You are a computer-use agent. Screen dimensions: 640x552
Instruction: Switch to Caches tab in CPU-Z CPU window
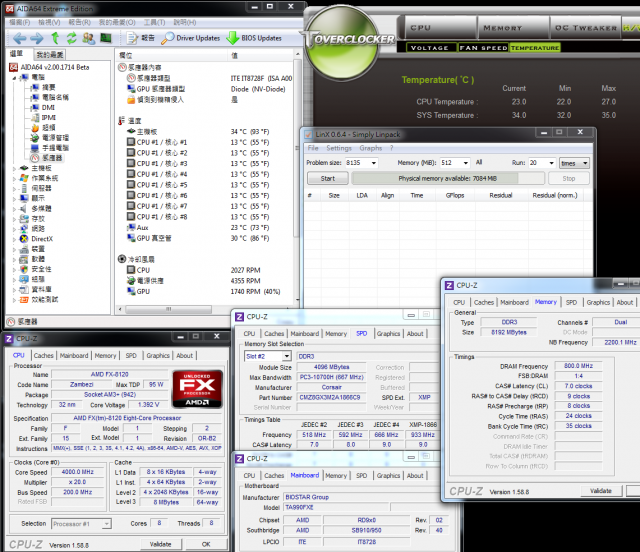(x=43, y=356)
